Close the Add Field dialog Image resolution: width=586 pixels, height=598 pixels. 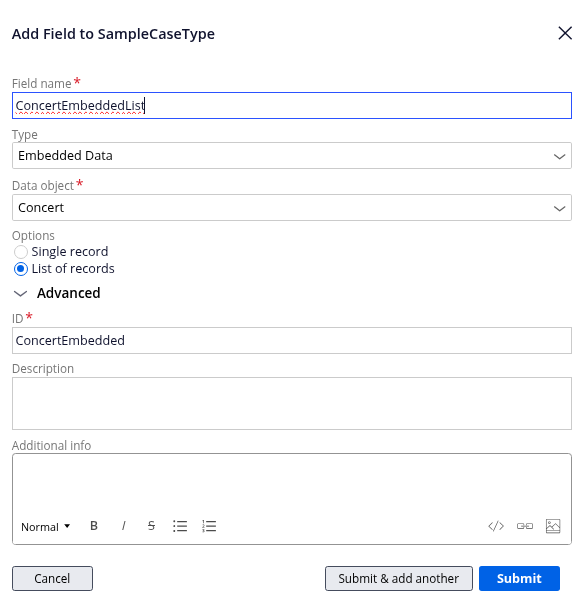565,33
